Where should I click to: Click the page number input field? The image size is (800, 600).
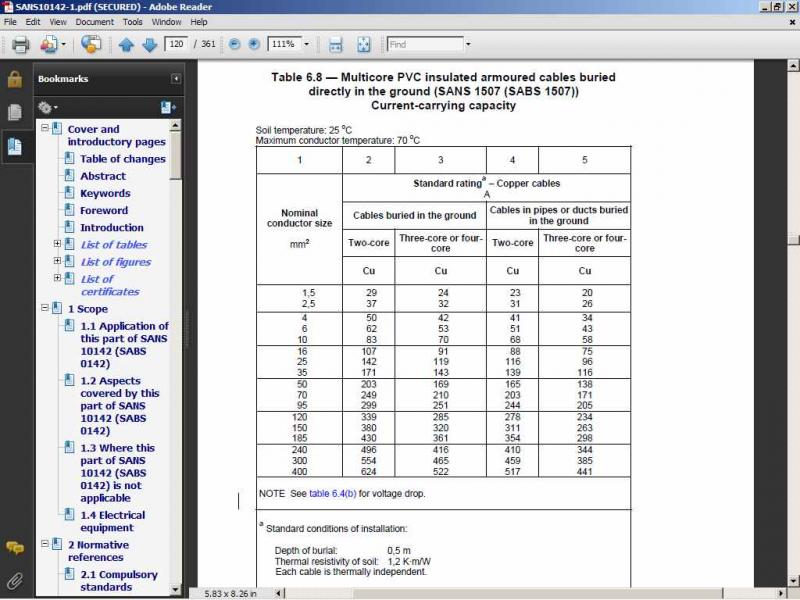(x=177, y=45)
